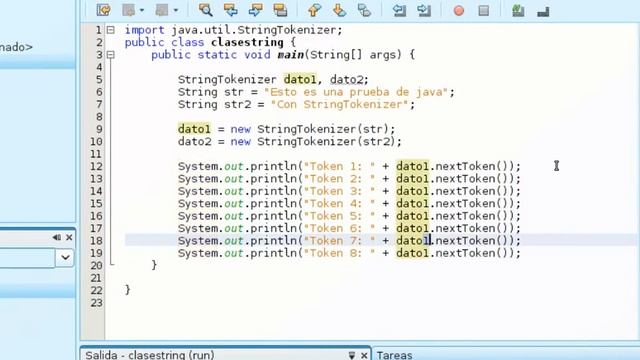Image resolution: width=640 pixels, height=360 pixels.
Task: Open the Forward history dropdown arrow
Action: coord(176,10)
